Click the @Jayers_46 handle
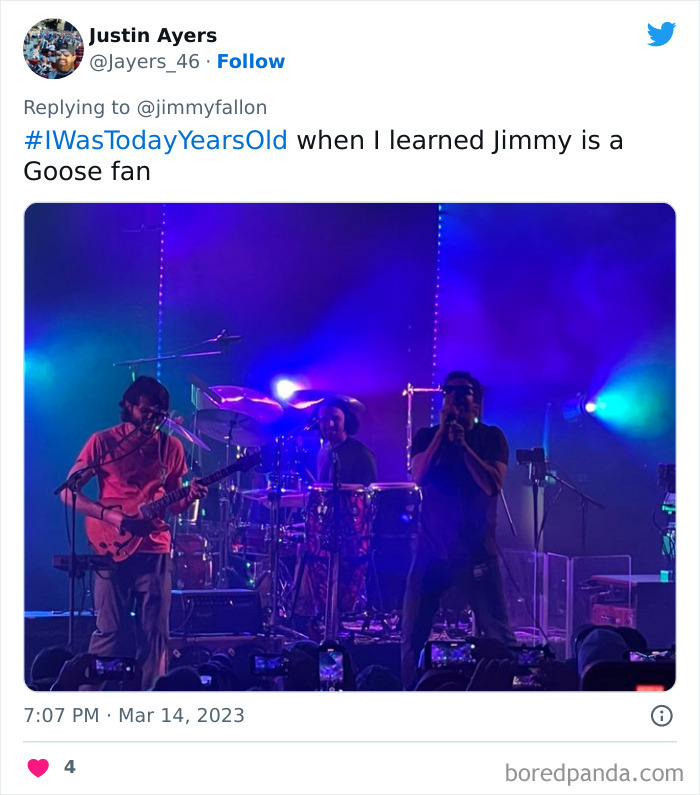This screenshot has height=795, width=700. [x=144, y=61]
